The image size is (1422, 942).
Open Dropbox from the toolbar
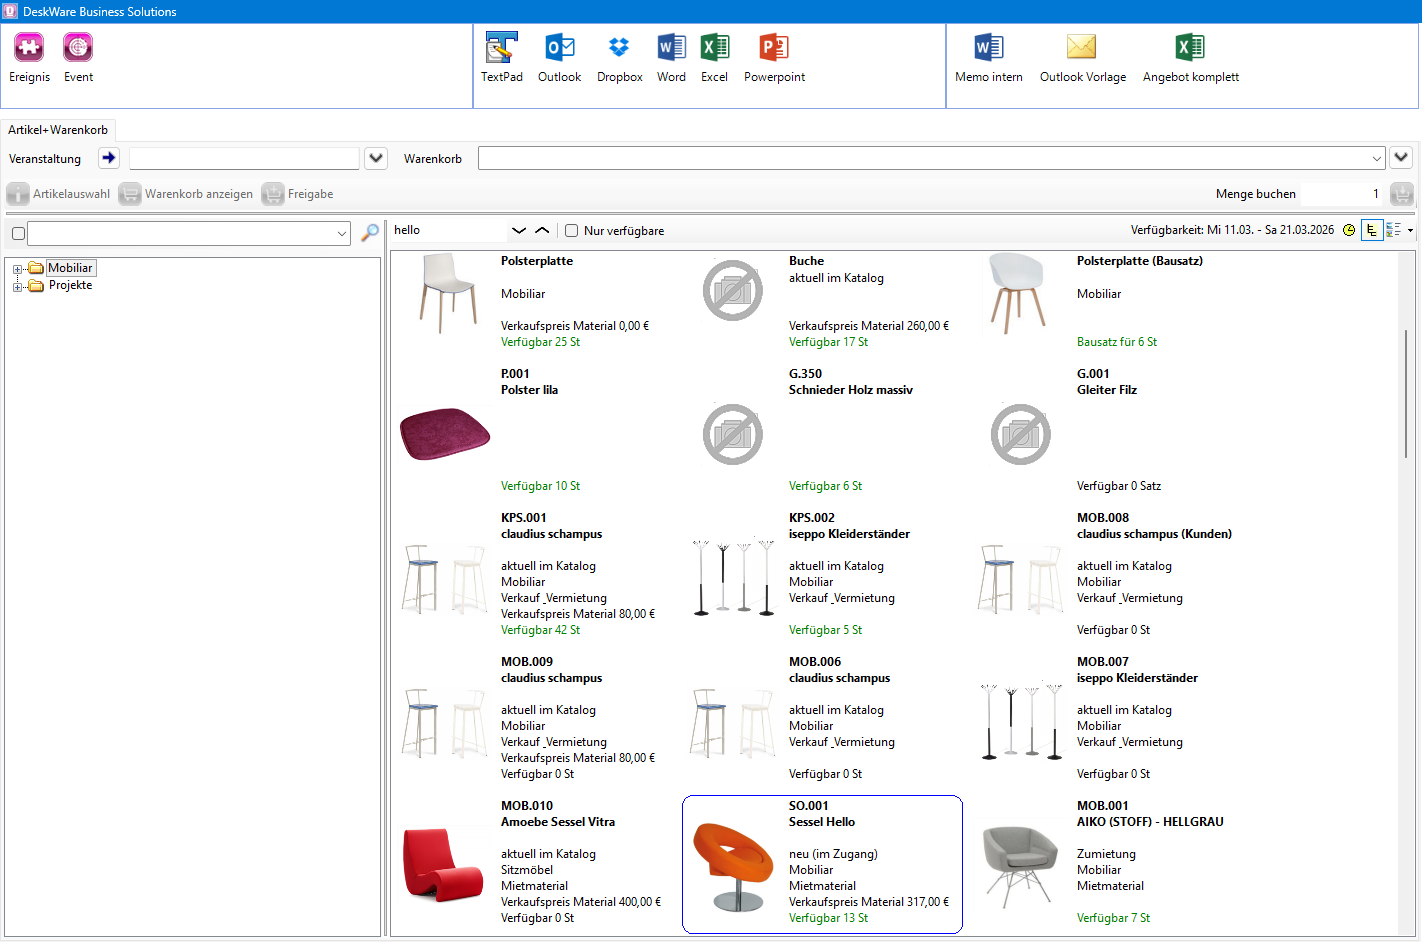tap(619, 55)
